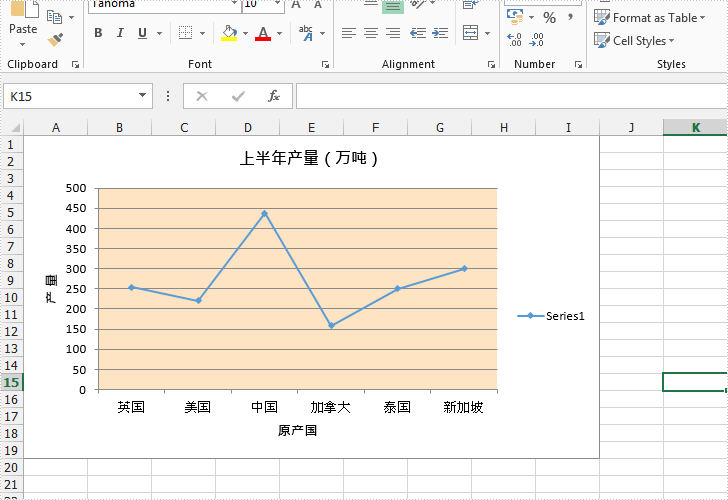Click the formula bar Cancel X icon
This screenshot has width=728, height=500.
(x=202, y=96)
